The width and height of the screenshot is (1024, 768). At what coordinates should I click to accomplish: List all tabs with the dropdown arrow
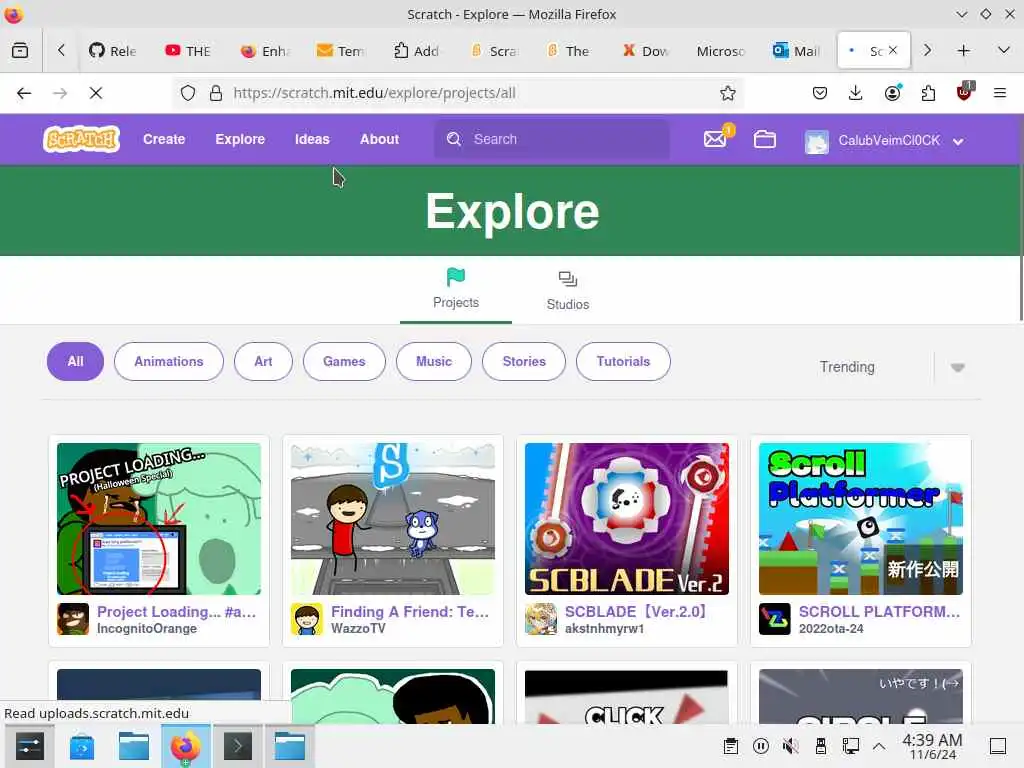1004,50
